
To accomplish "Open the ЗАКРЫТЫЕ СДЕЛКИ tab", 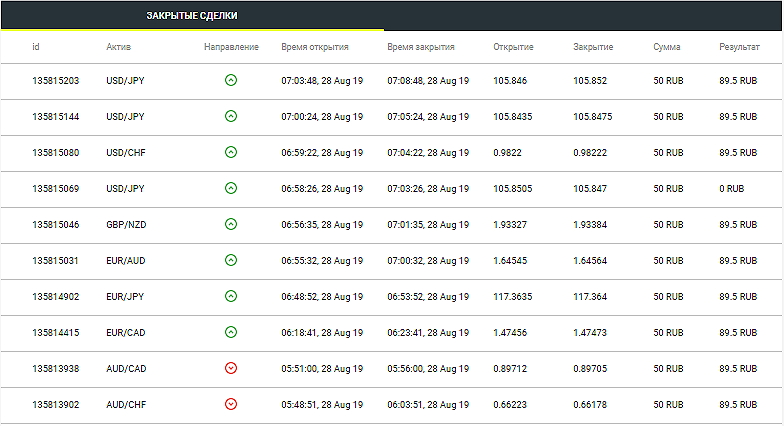I will [192, 16].
